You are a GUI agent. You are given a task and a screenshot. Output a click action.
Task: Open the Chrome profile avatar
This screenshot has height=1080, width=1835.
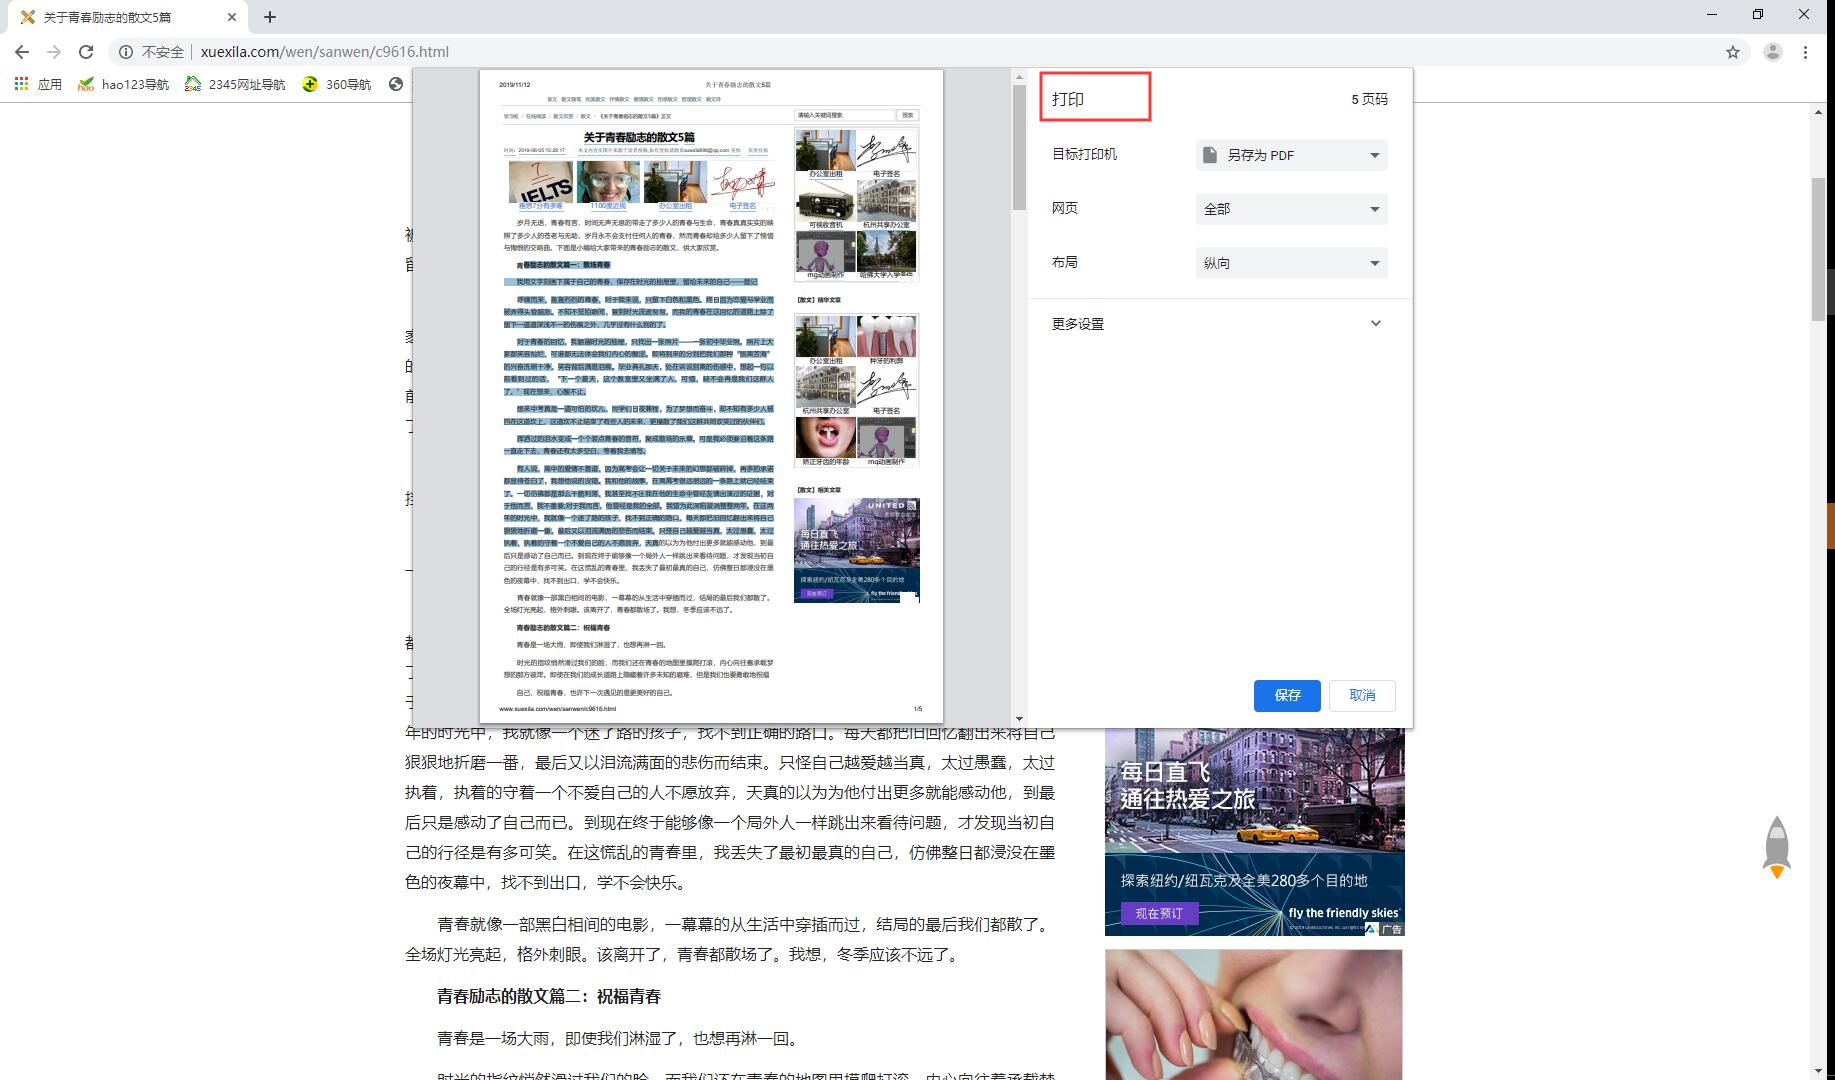pos(1773,52)
